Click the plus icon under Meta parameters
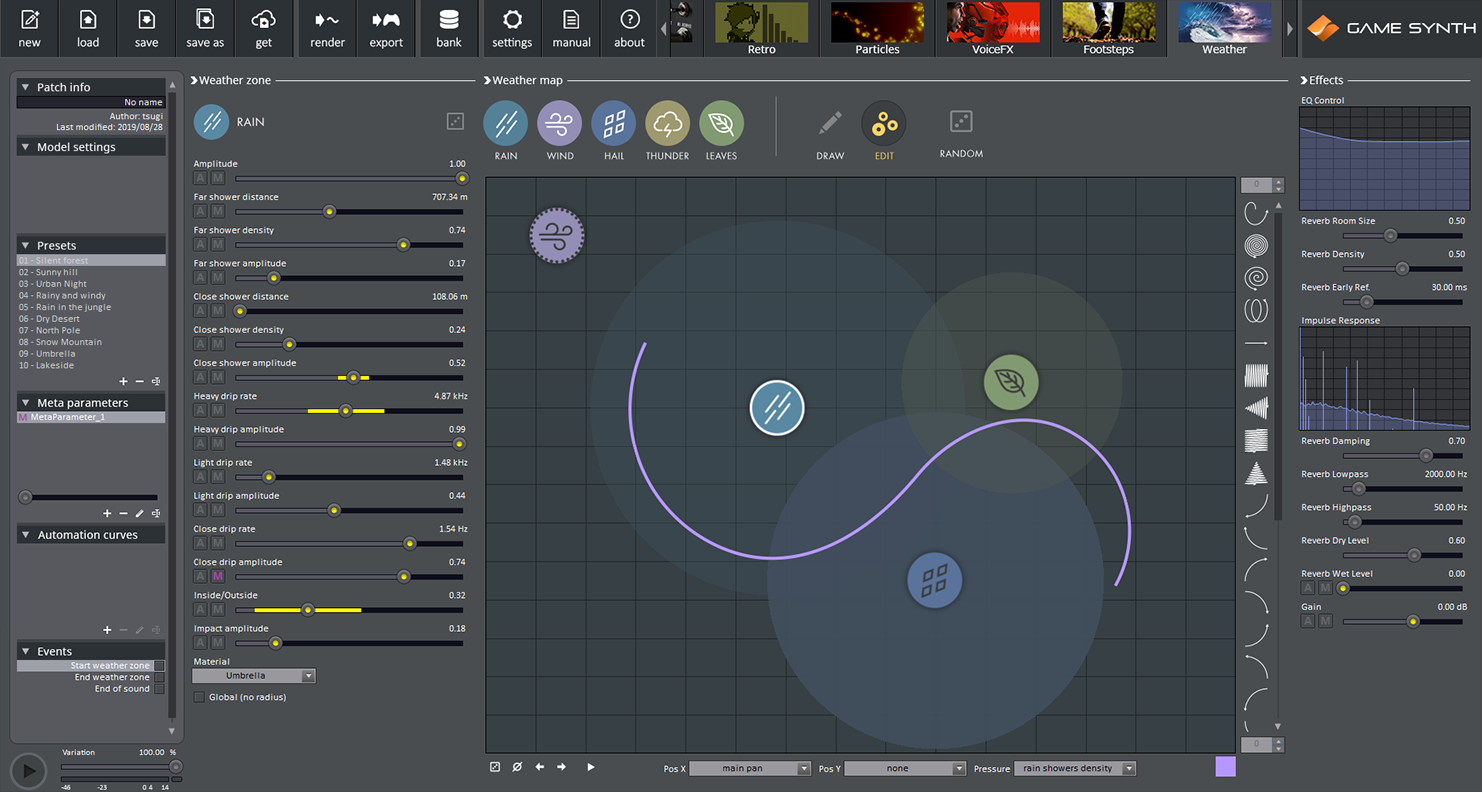1482x792 pixels. coord(107,513)
